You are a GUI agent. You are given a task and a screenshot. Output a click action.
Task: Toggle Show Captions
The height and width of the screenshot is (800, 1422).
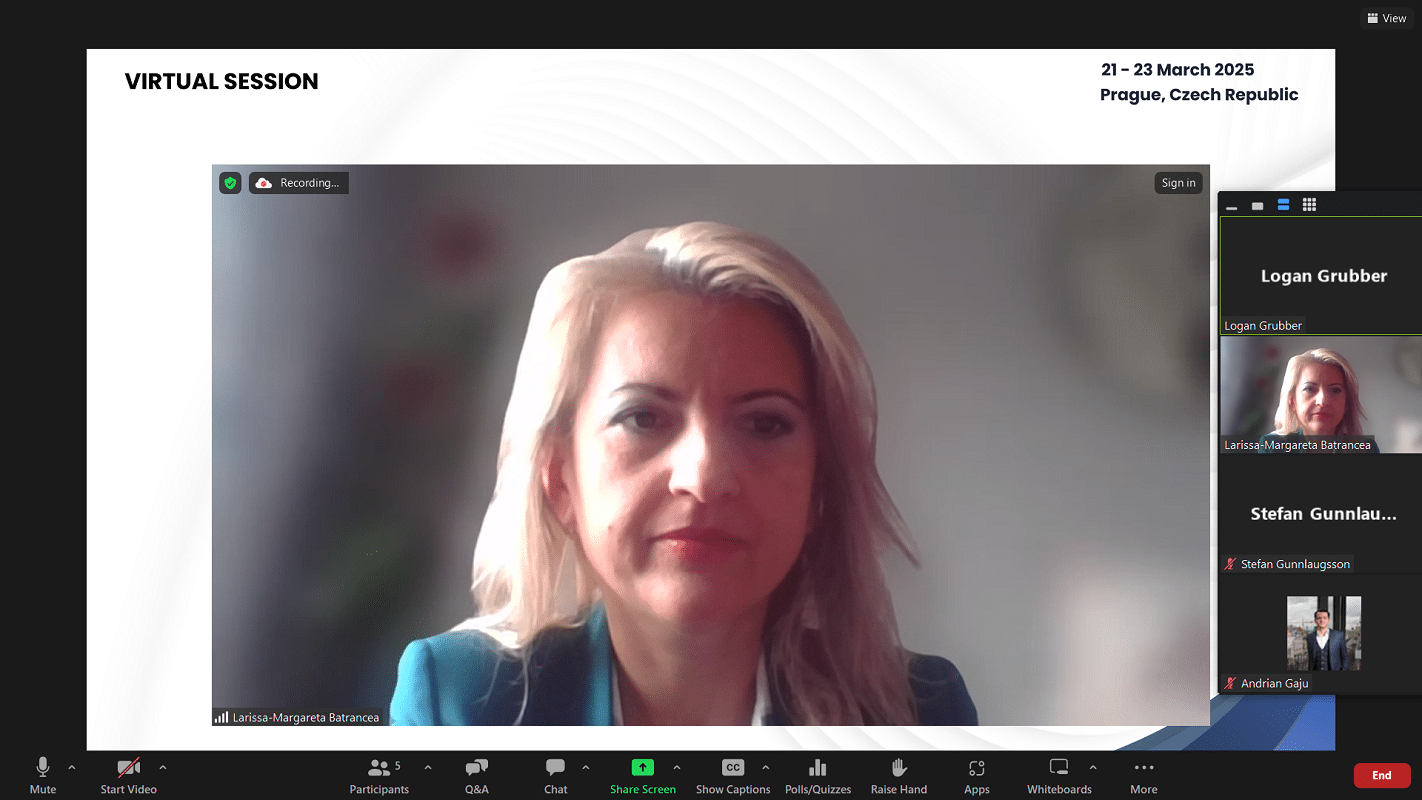tap(733, 775)
